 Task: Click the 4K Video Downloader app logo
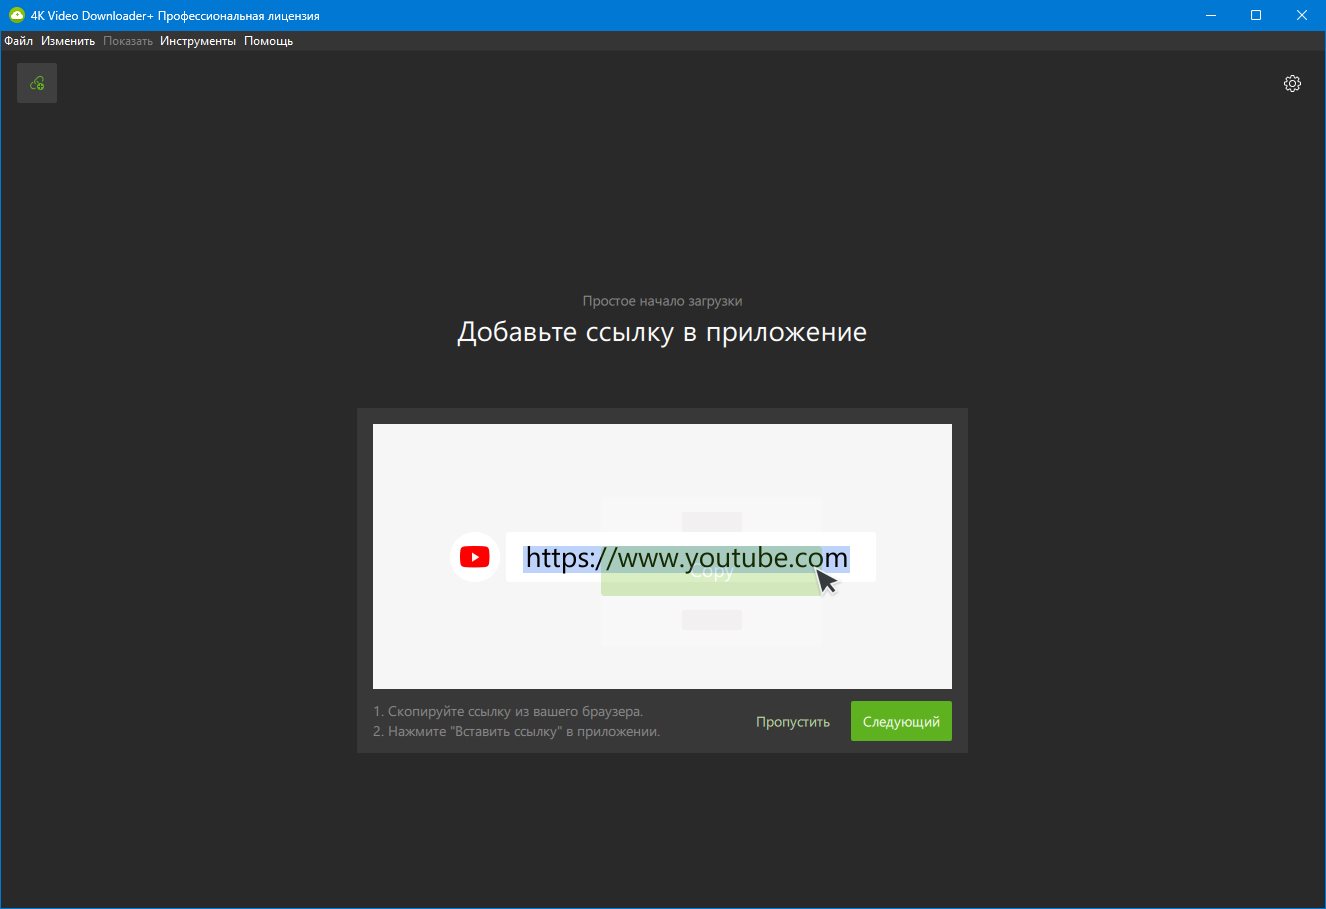pos(16,15)
